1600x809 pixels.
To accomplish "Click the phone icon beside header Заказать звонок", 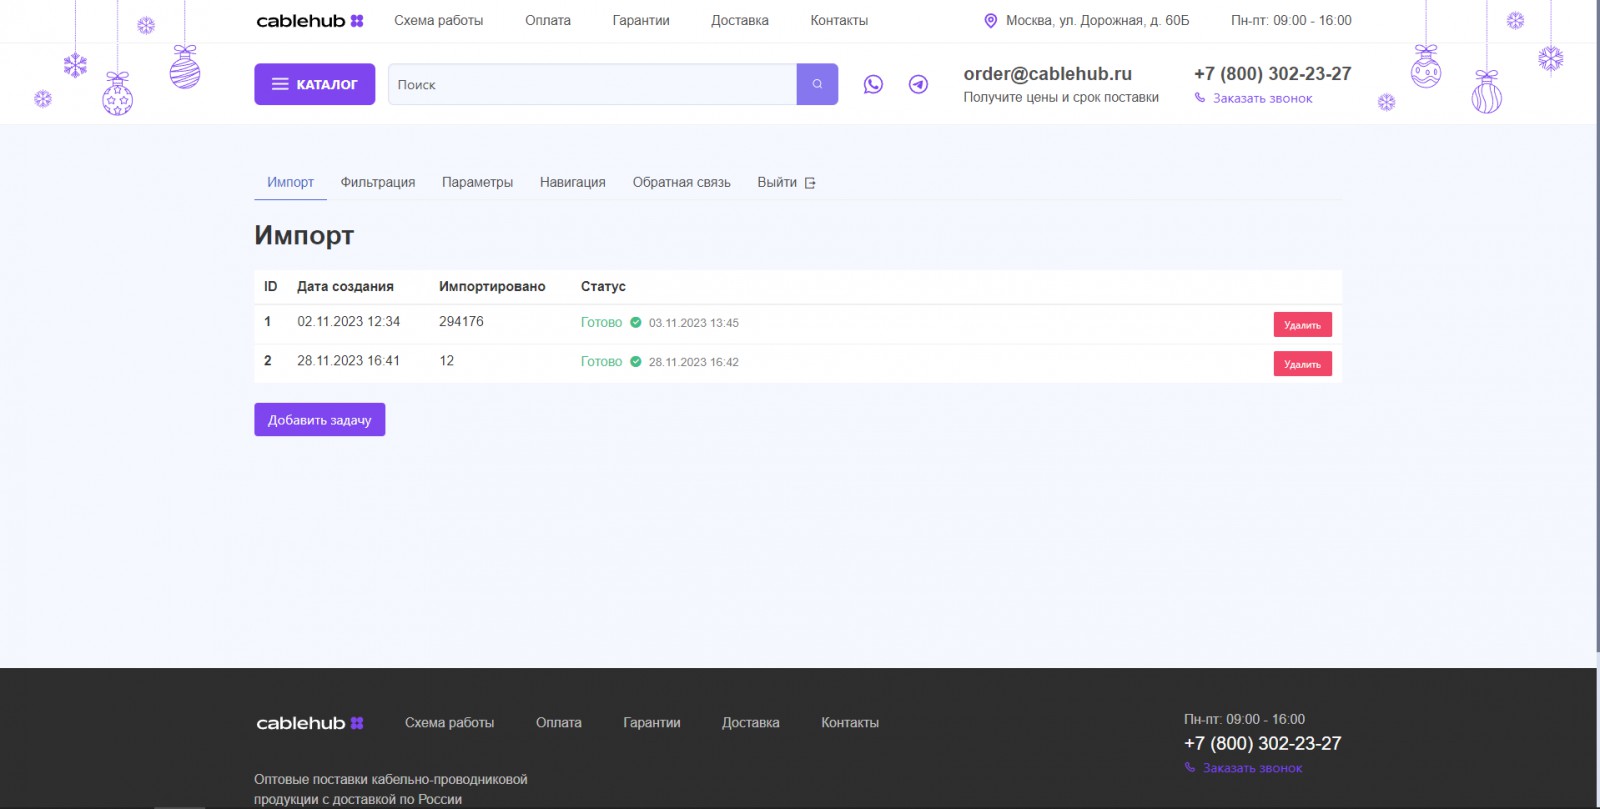I will pyautogui.click(x=1200, y=98).
